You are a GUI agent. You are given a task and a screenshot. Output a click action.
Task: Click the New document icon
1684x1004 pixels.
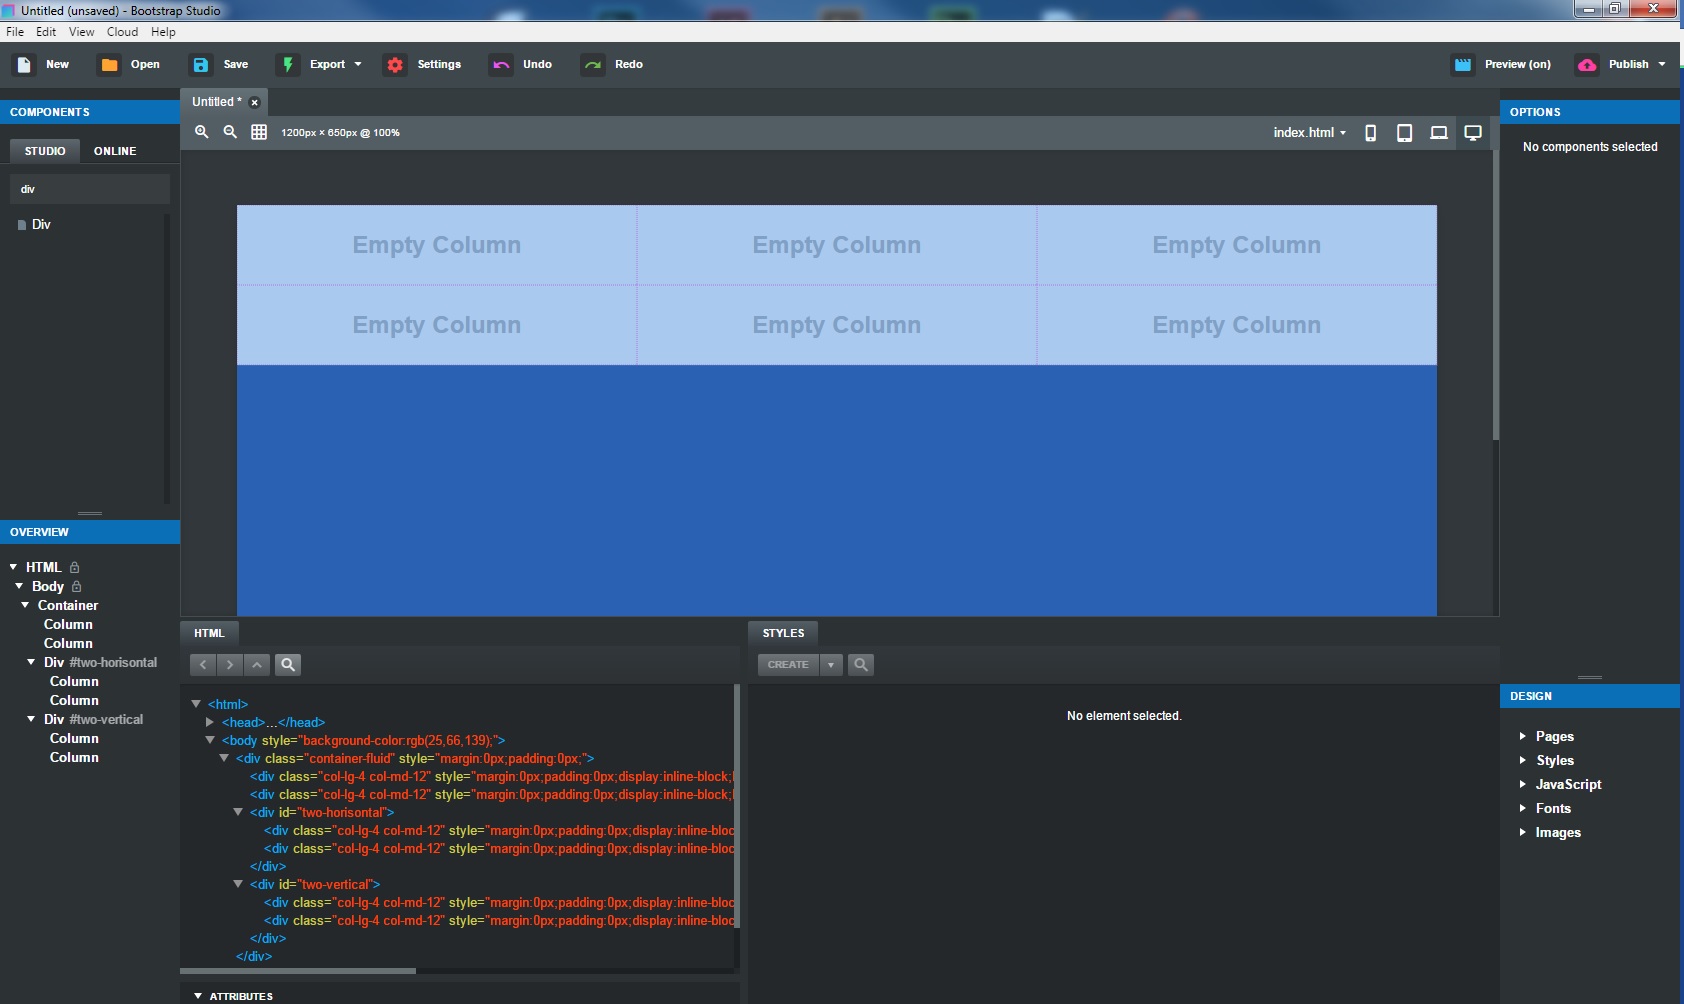[x=24, y=64]
